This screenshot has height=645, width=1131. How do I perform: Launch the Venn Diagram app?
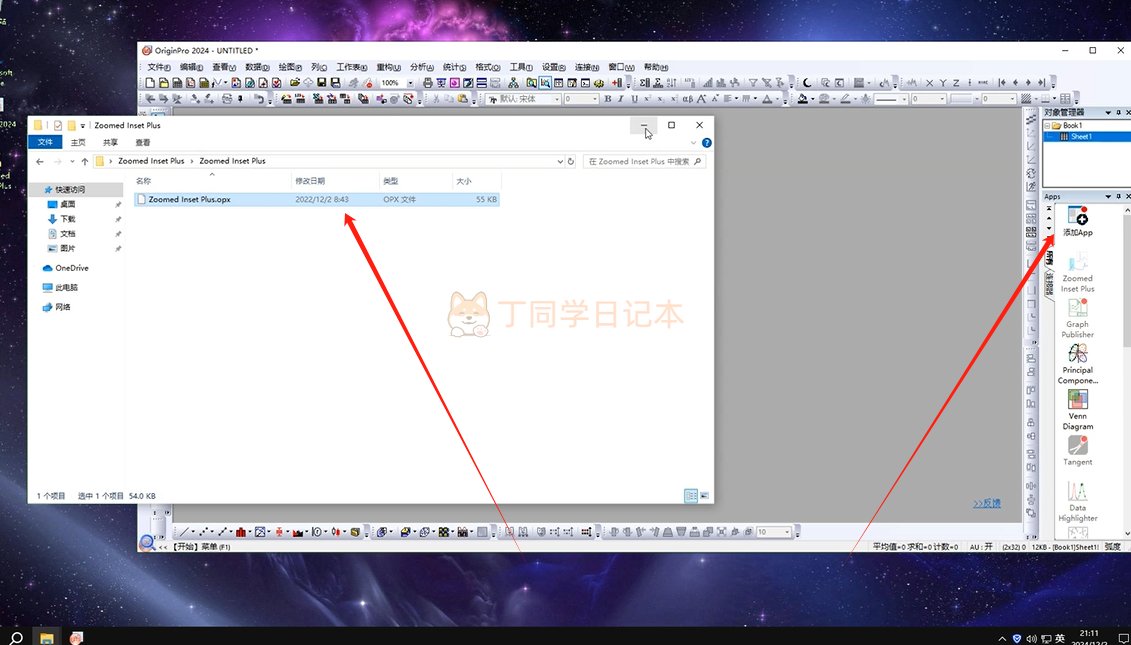tap(1078, 410)
